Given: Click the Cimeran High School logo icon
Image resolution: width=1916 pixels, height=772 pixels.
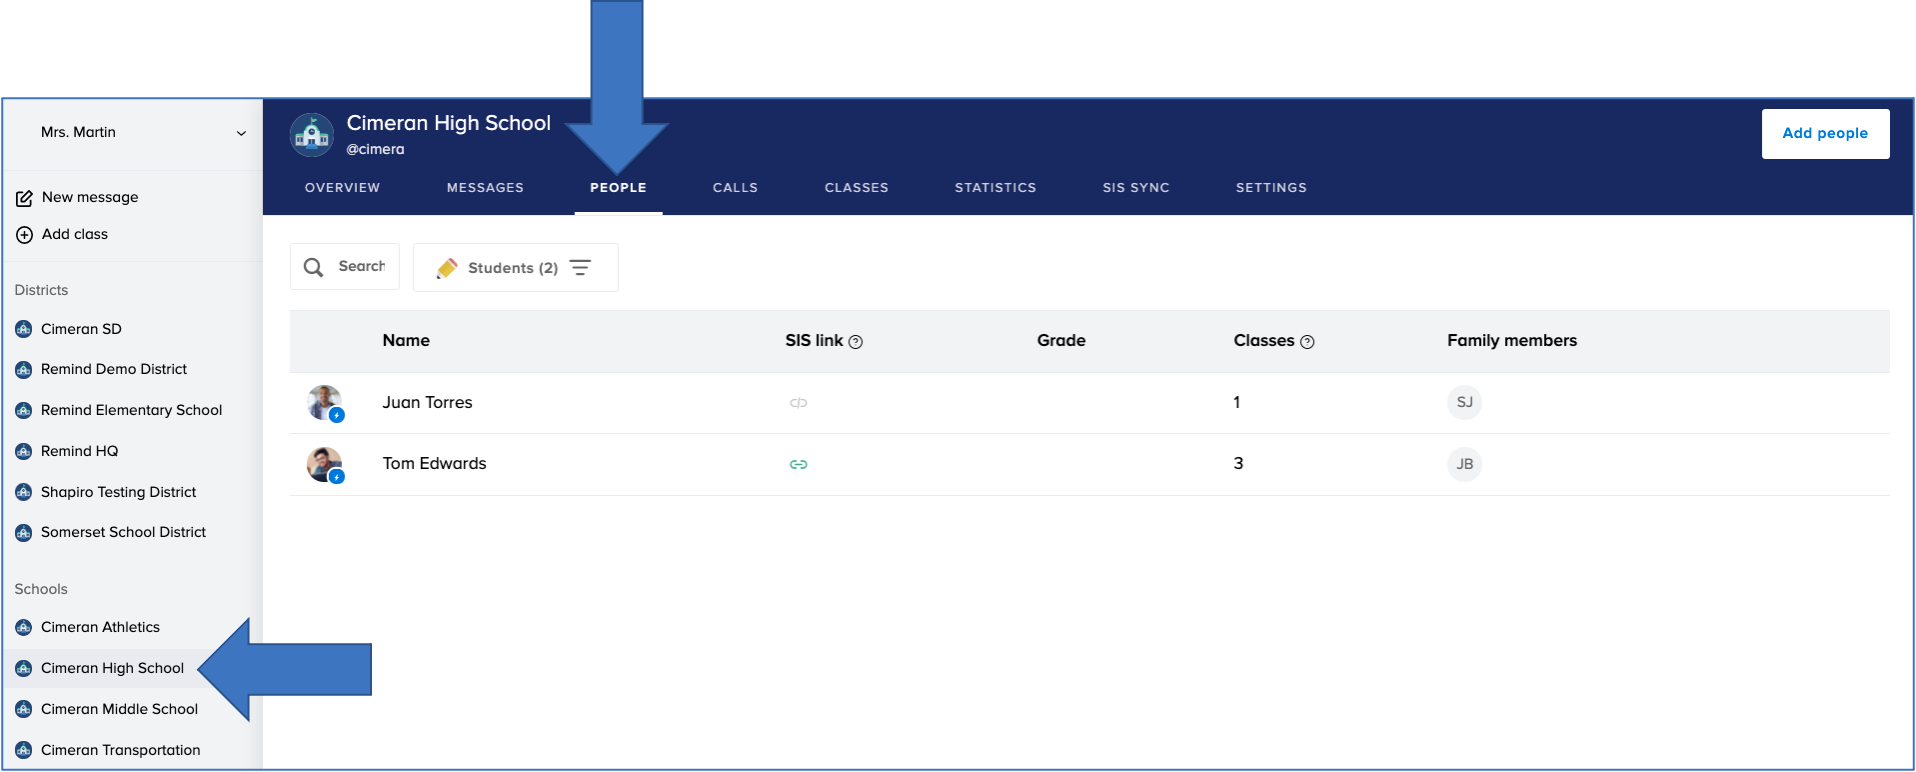Looking at the screenshot, I should tap(312, 135).
